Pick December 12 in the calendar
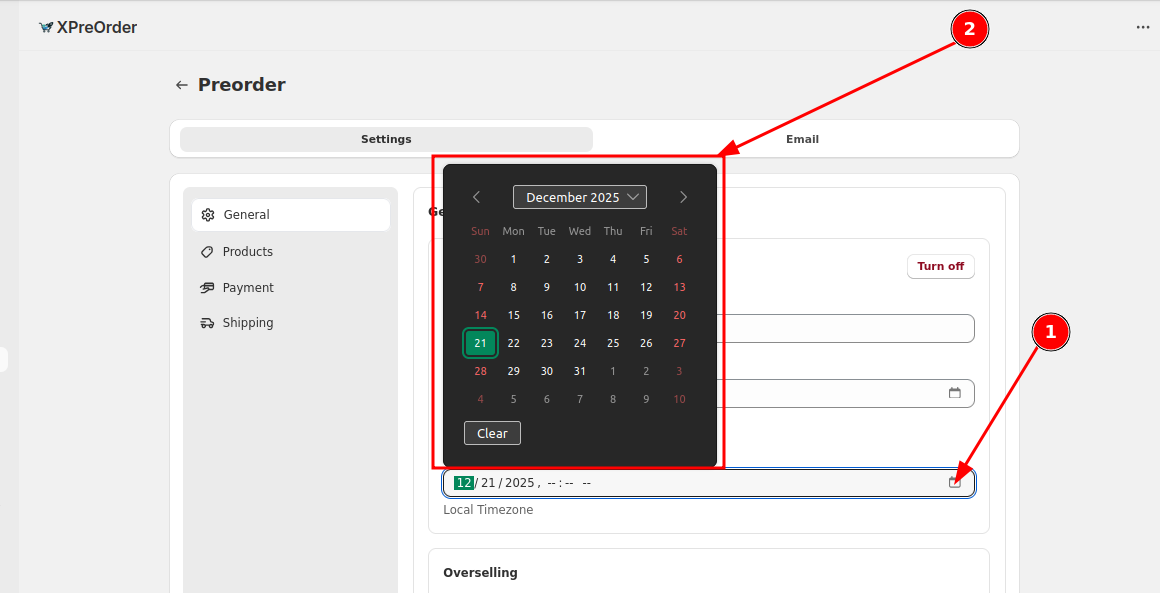Image resolution: width=1160 pixels, height=593 pixels. pos(646,287)
